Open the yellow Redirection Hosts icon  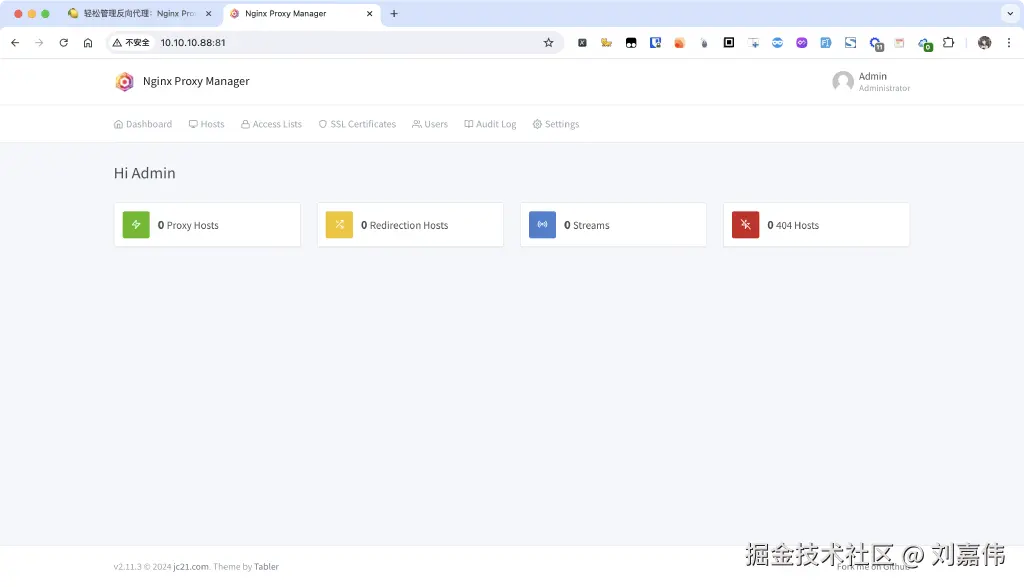339,225
